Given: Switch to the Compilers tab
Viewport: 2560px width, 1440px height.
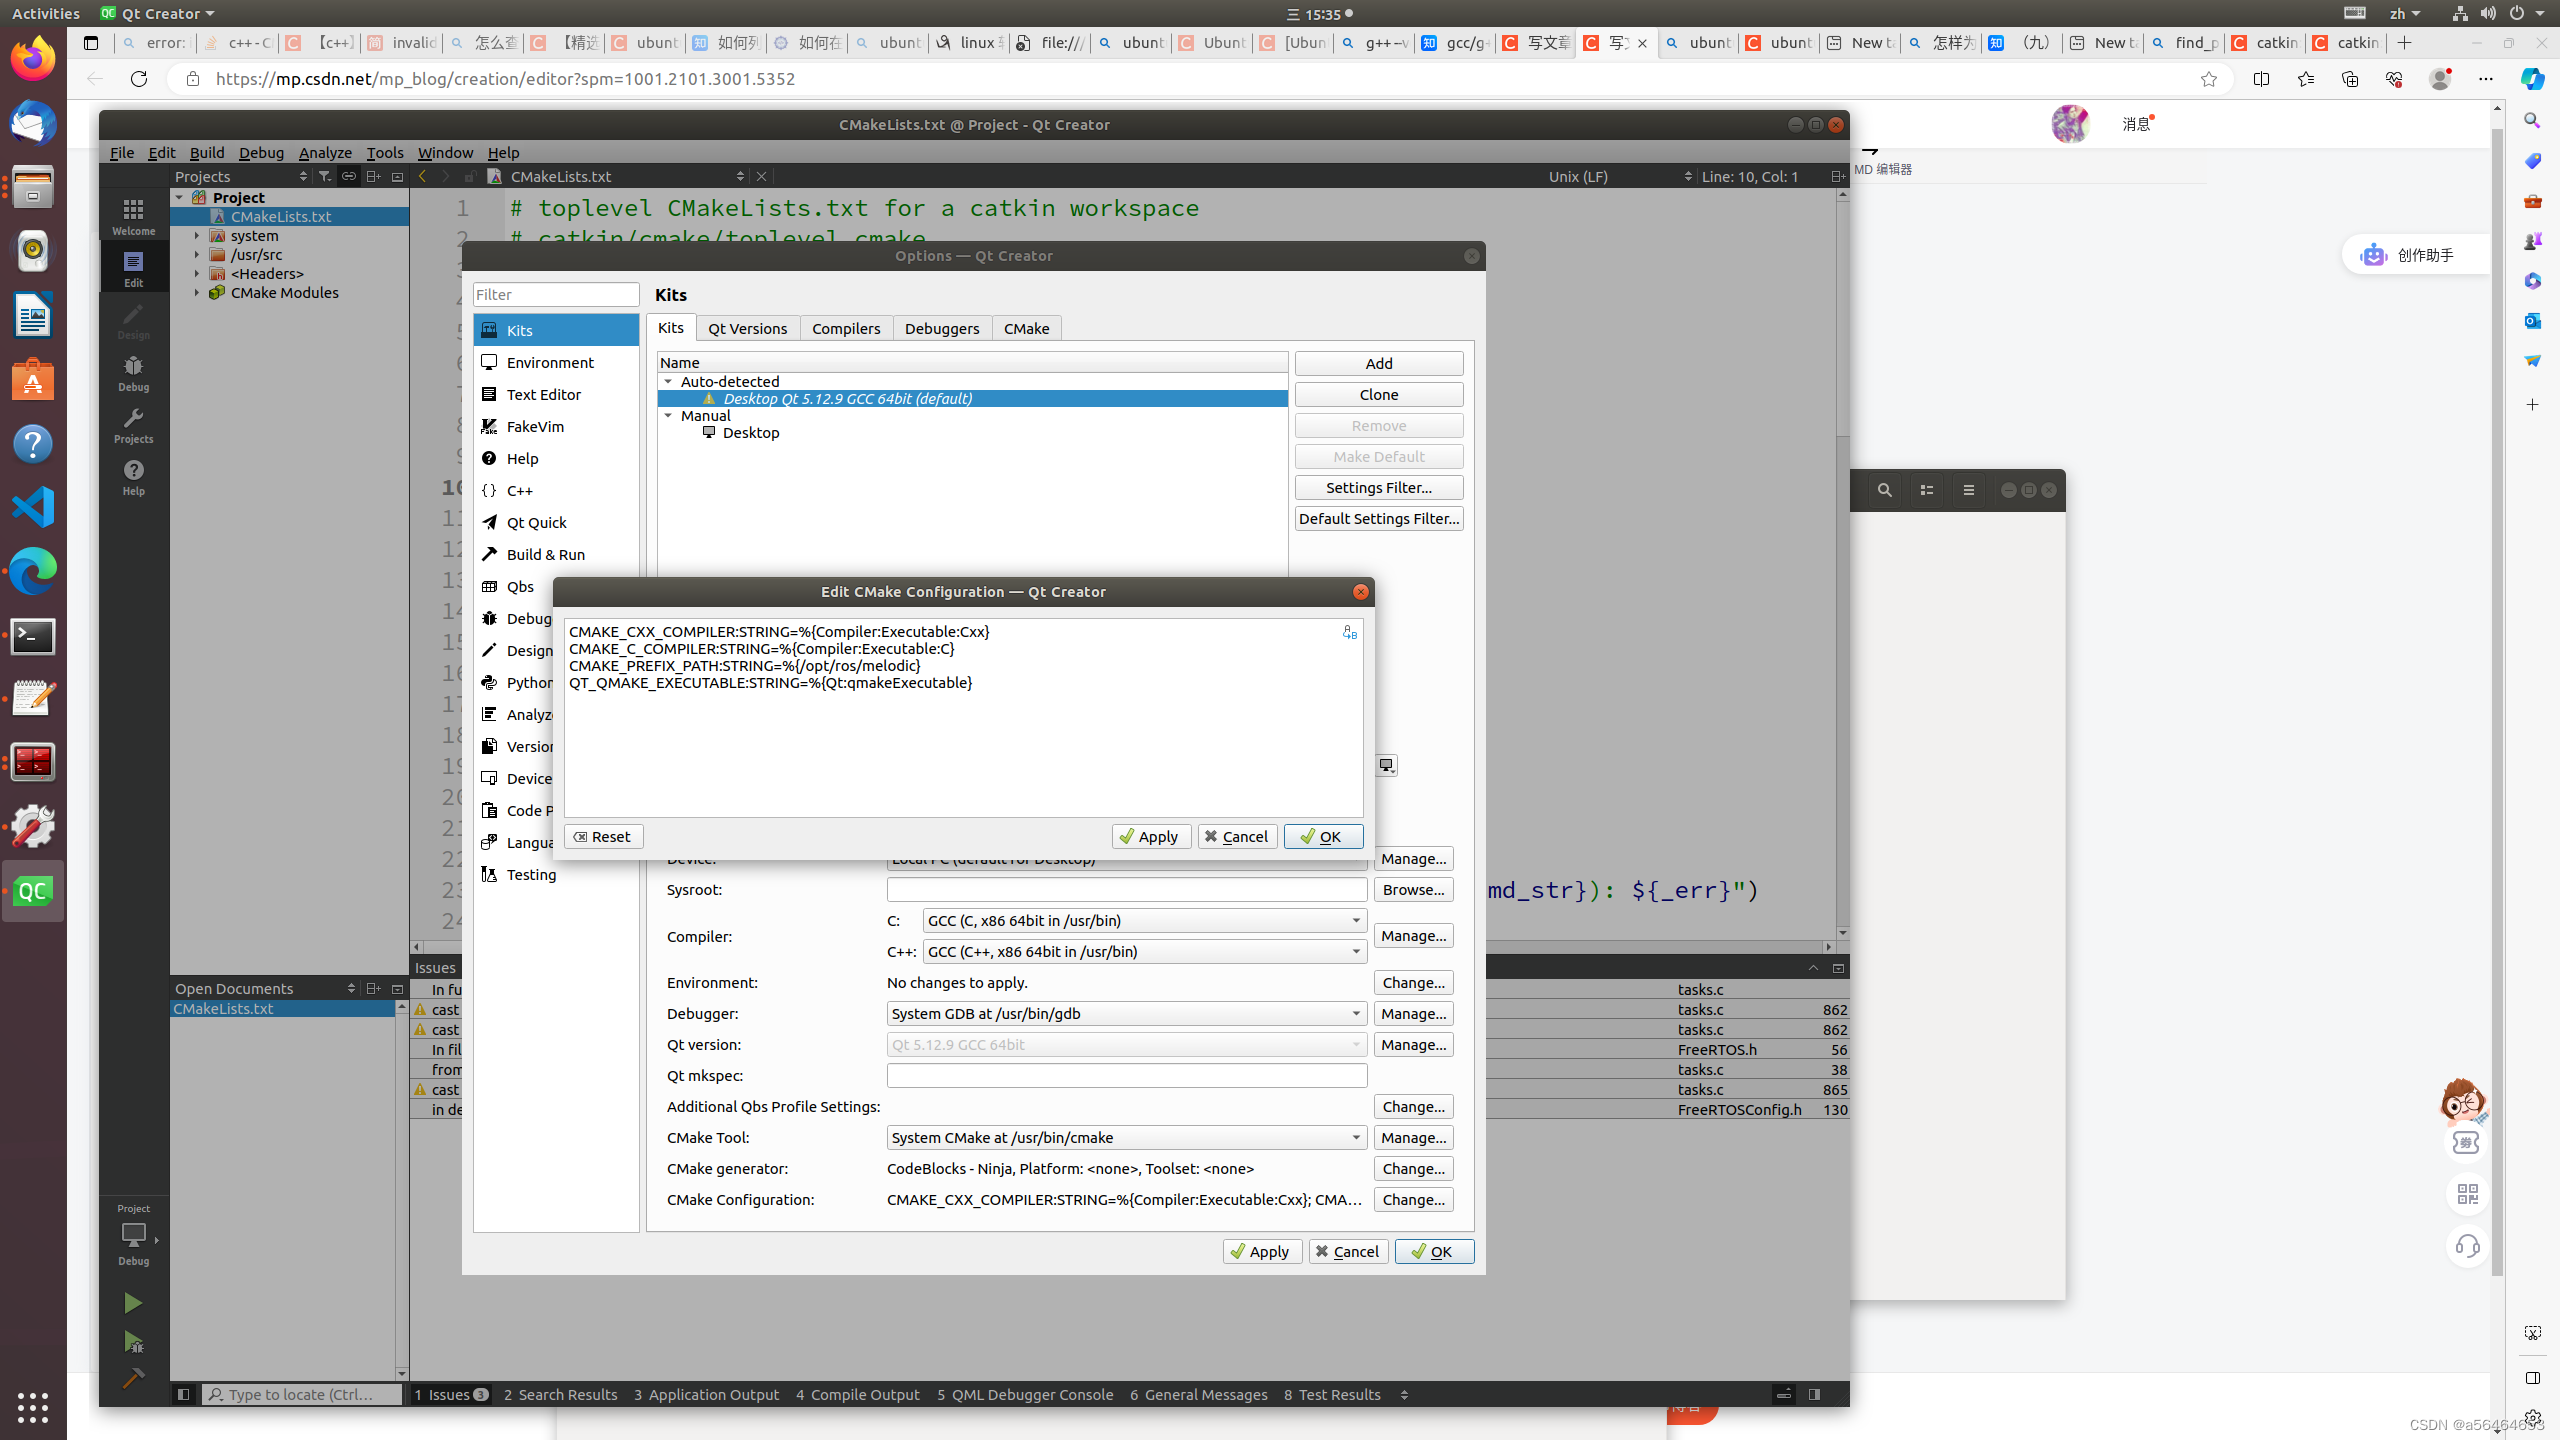Looking at the screenshot, I should [846, 328].
